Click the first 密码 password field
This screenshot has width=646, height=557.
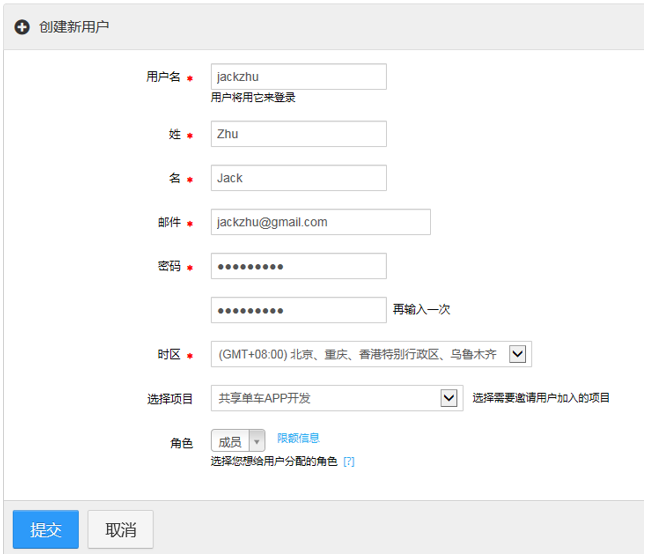298,266
